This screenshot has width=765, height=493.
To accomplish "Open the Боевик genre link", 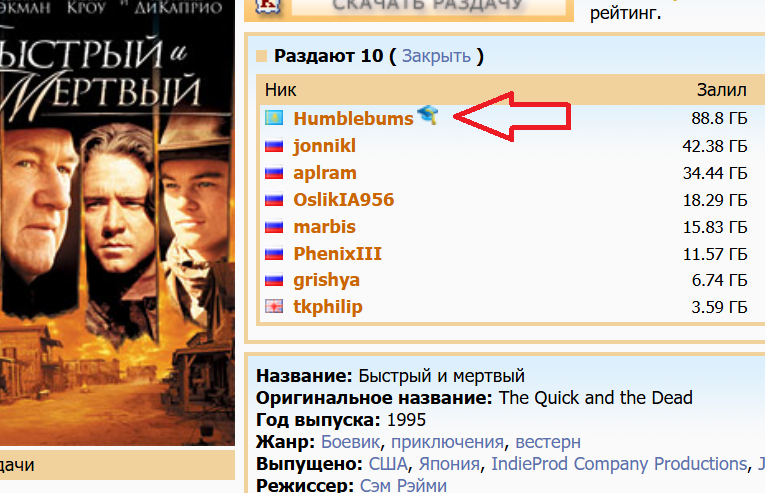I will point(350,442).
